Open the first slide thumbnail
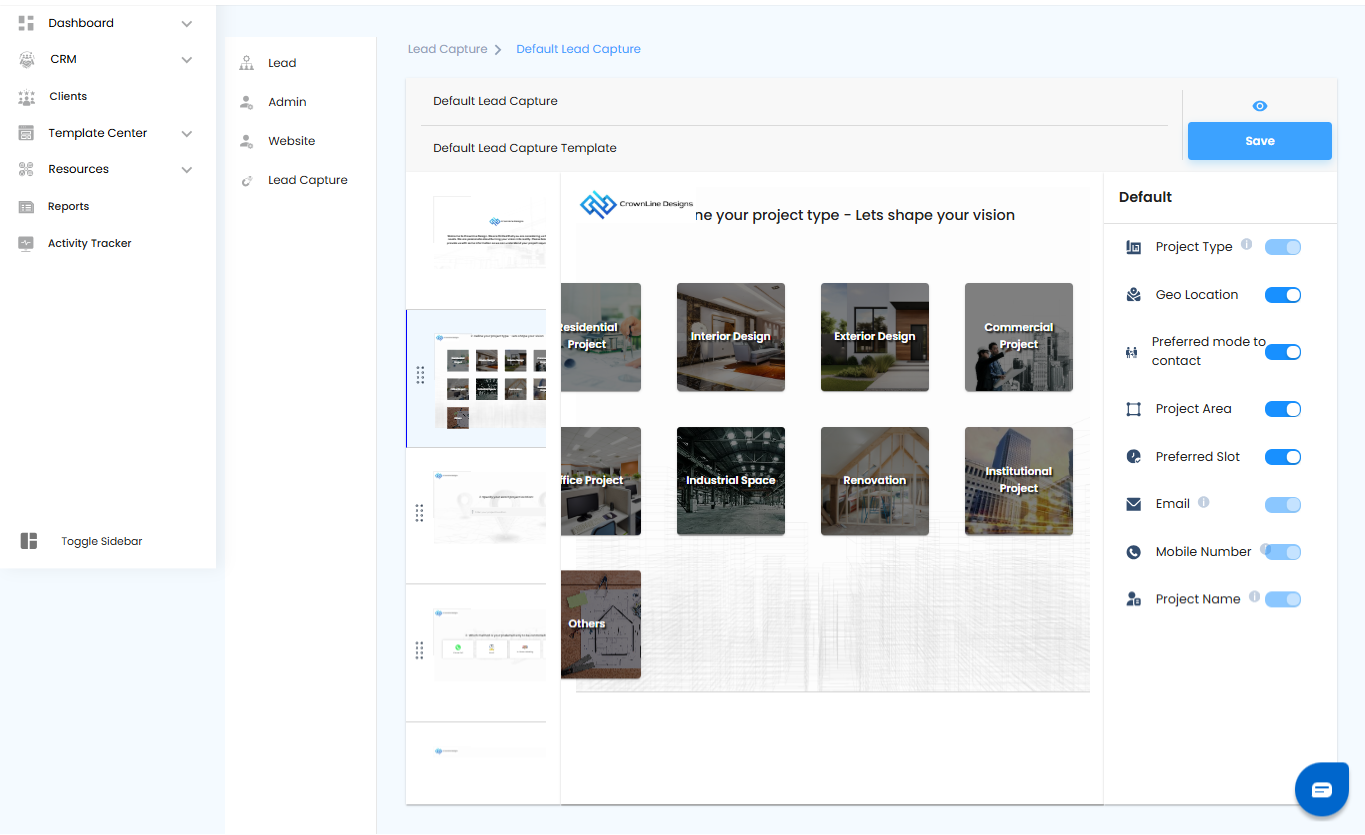 point(489,232)
